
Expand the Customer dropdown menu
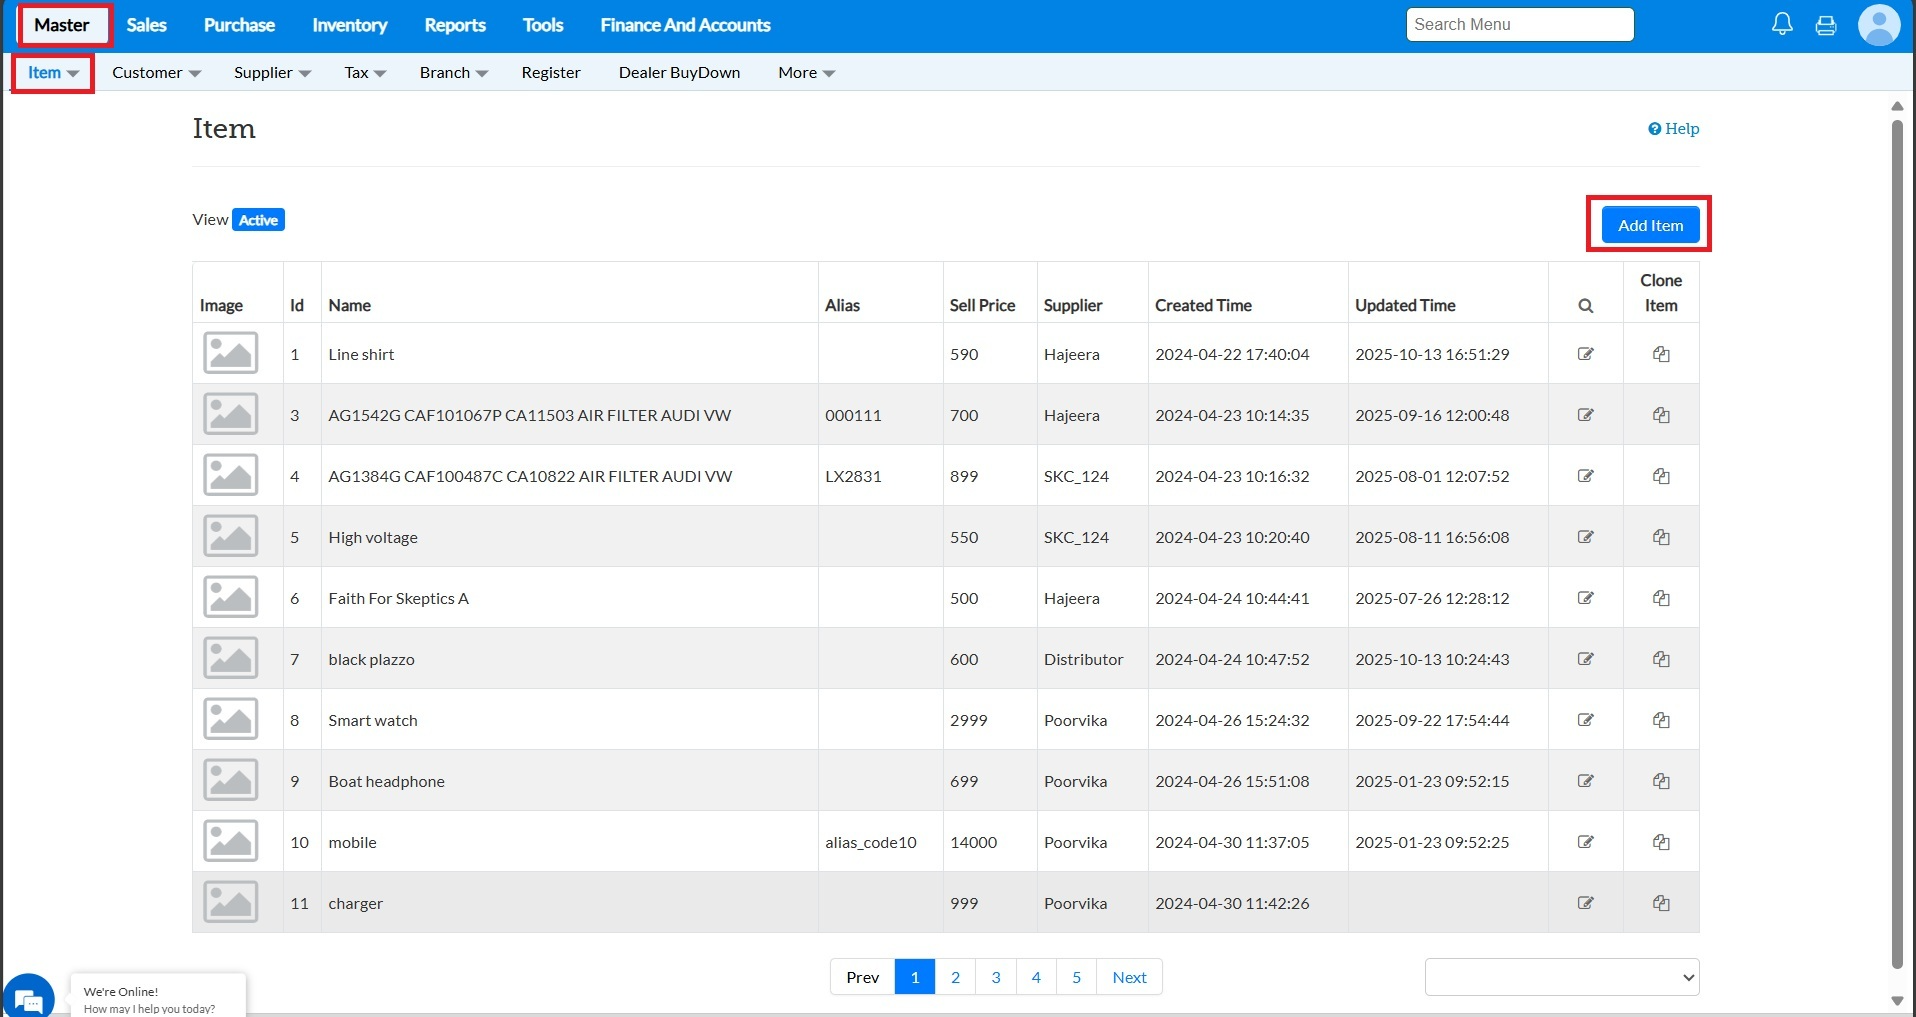click(x=156, y=73)
